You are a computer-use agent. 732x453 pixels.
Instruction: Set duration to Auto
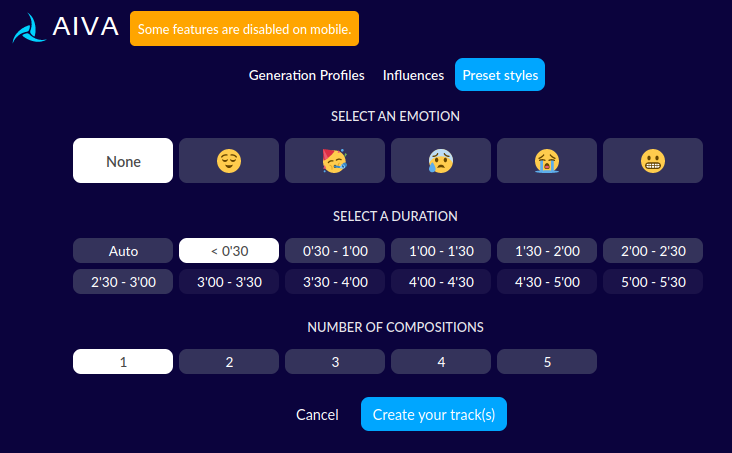[x=123, y=251]
